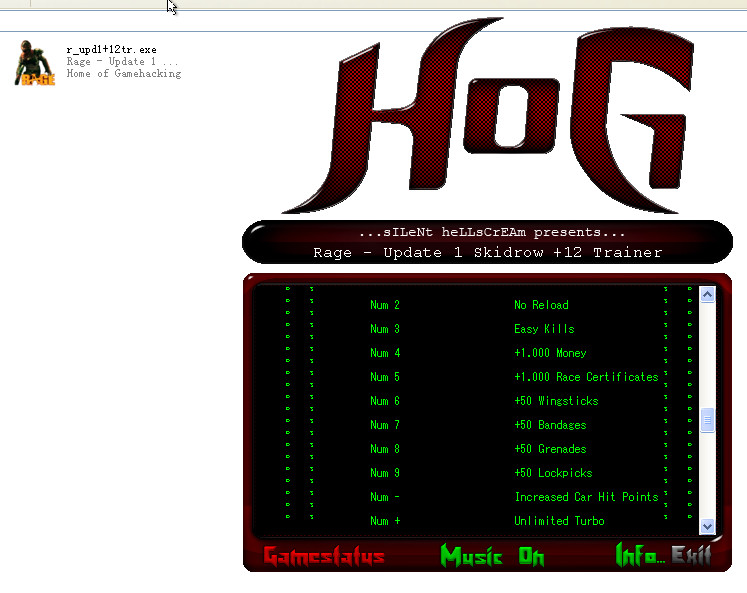Click the 'Rage - Update 1 ...' file description line
The width and height of the screenshot is (747, 593).
[122, 61]
